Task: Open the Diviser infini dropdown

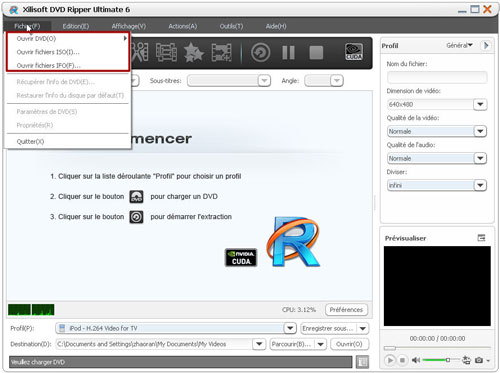Action: (480, 185)
